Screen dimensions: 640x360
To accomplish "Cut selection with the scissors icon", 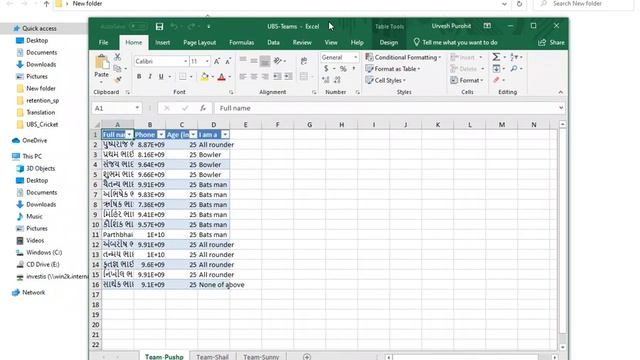I will pos(118,57).
